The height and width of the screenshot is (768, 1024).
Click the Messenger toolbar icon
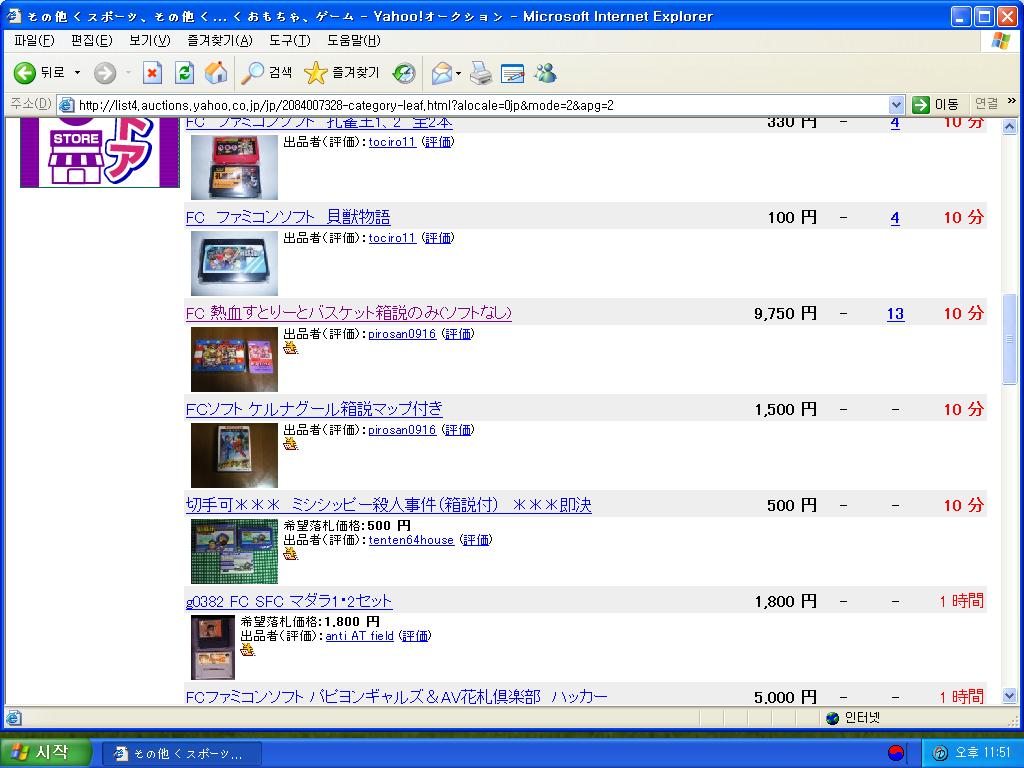point(545,73)
